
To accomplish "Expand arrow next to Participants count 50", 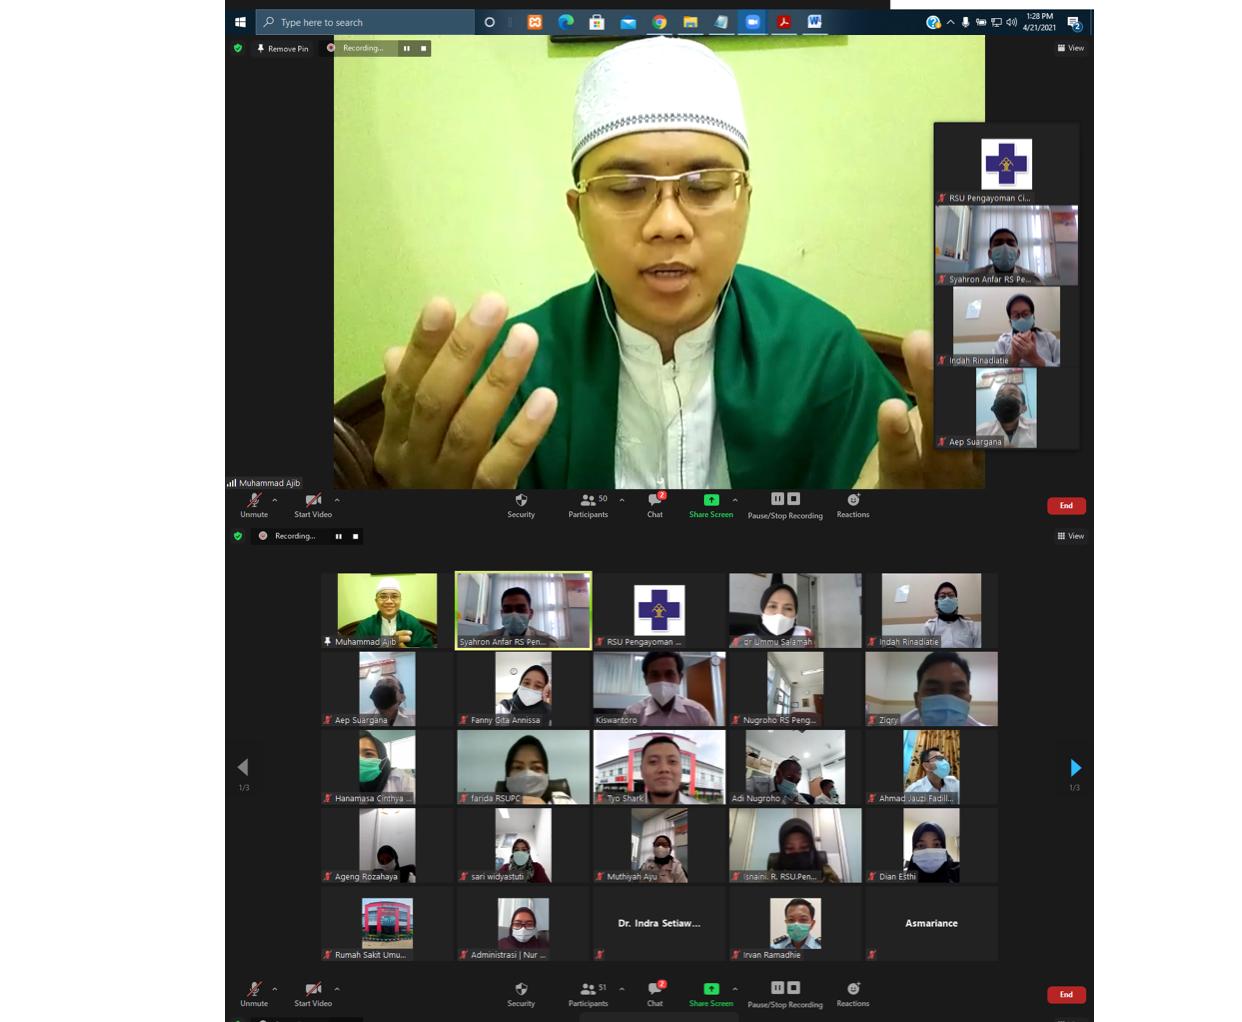I will point(622,500).
